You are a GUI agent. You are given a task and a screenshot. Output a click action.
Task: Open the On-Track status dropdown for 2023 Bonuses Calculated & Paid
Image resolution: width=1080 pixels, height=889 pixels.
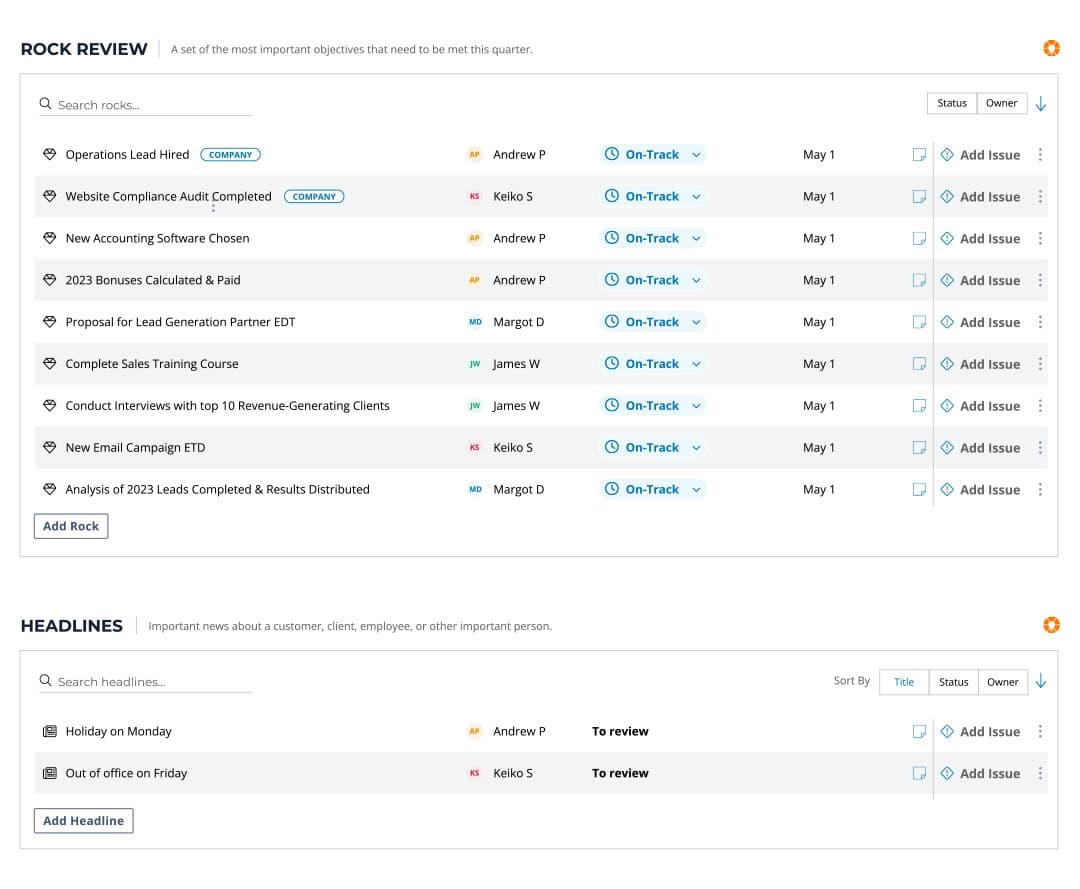(x=696, y=280)
